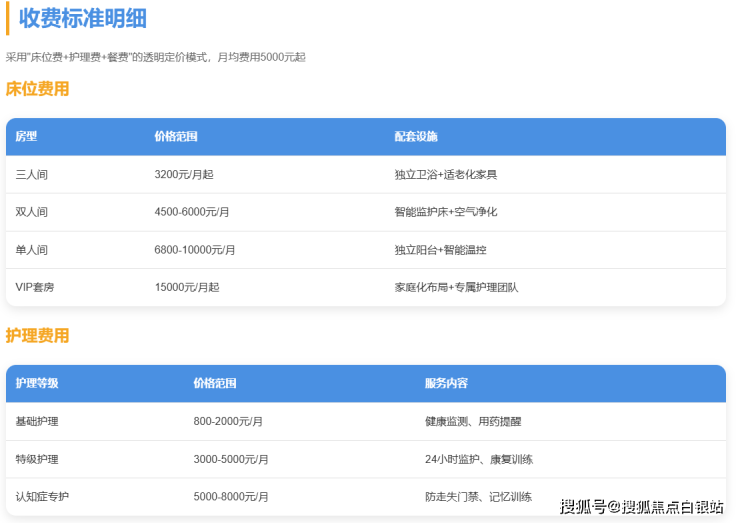This screenshot has height=523, width=740.
Task: Click the 搜狐号@搜狐焦点白银站 watermark
Action: pos(641,507)
